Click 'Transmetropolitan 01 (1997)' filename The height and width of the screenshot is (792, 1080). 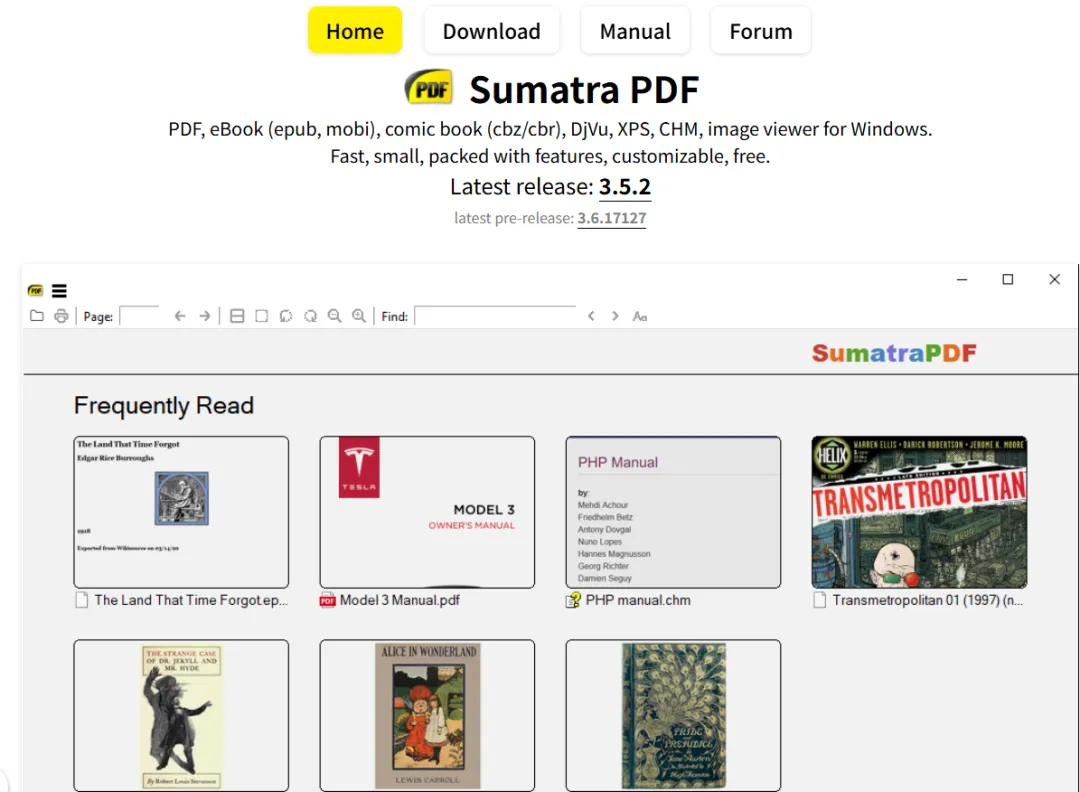coord(928,600)
